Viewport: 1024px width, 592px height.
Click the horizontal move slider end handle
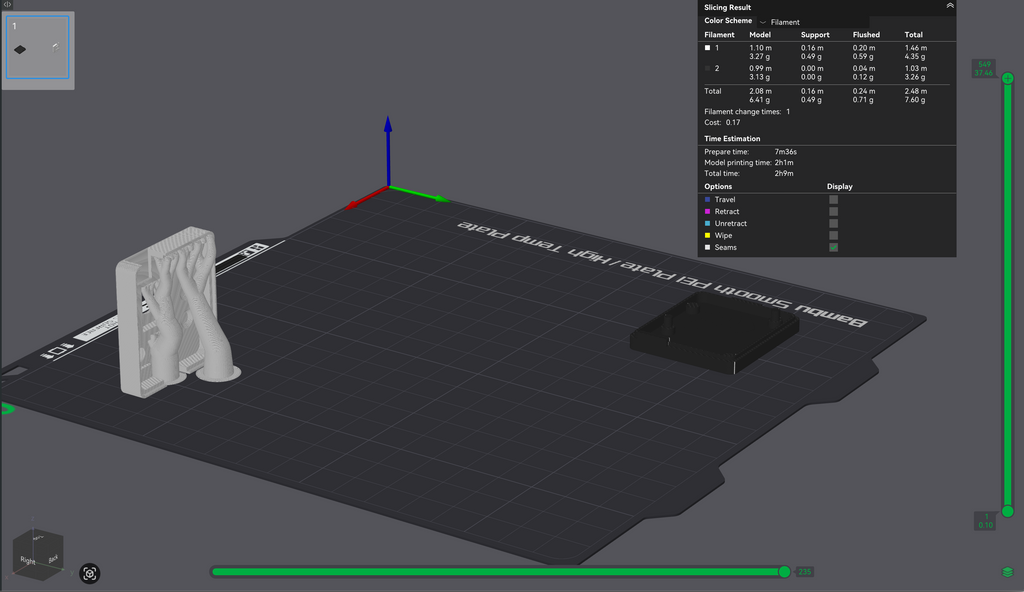(784, 572)
